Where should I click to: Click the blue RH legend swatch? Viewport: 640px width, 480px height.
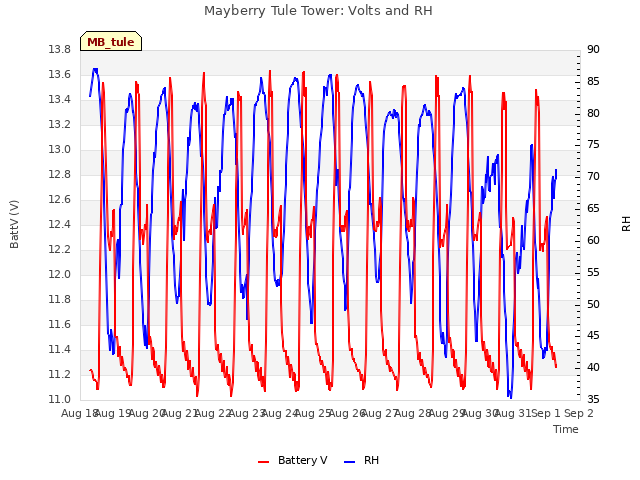pyautogui.click(x=350, y=462)
